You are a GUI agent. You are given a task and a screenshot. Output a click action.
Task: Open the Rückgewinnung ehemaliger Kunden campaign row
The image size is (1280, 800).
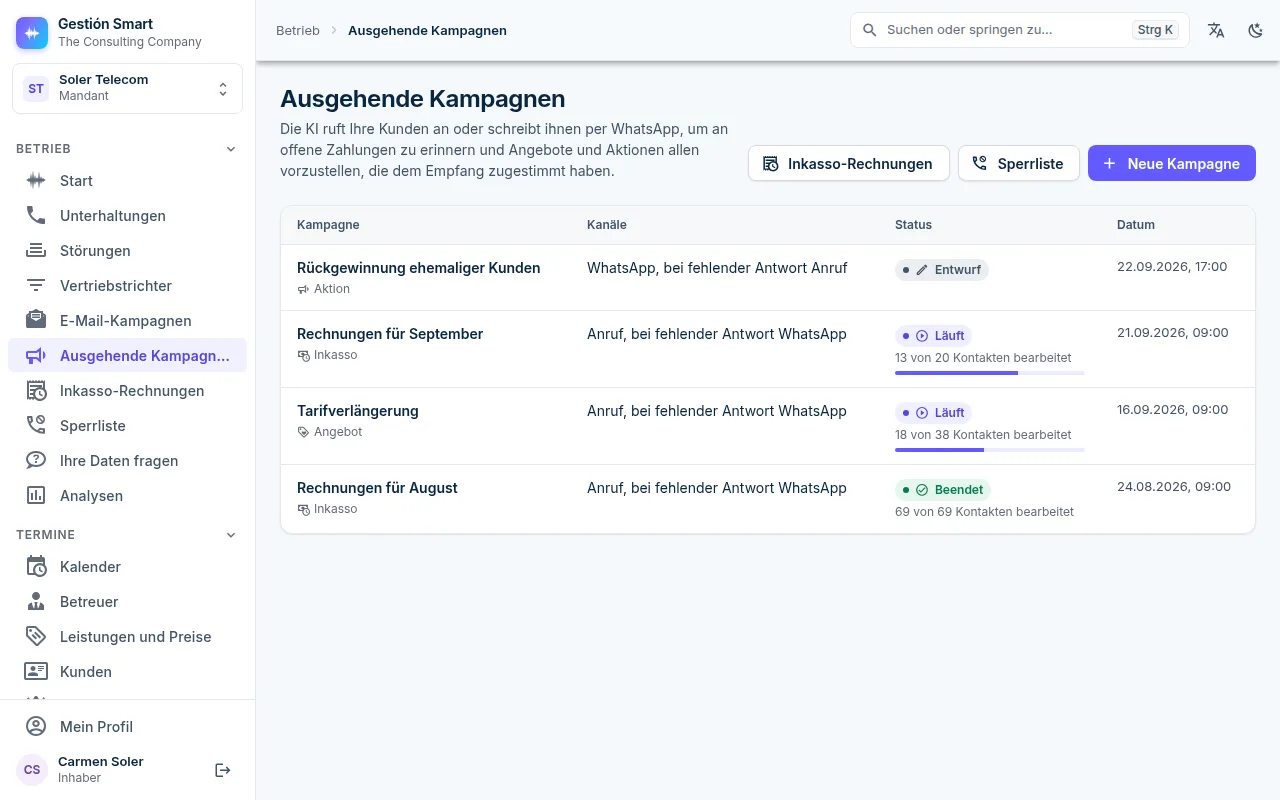(x=768, y=278)
